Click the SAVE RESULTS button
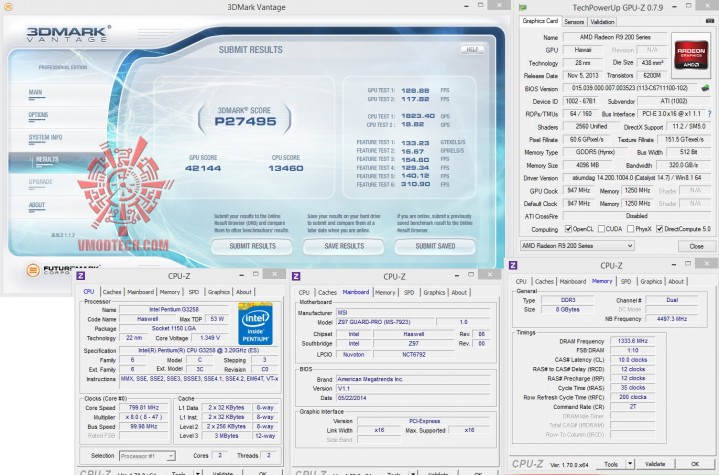The image size is (719, 475). tap(343, 246)
